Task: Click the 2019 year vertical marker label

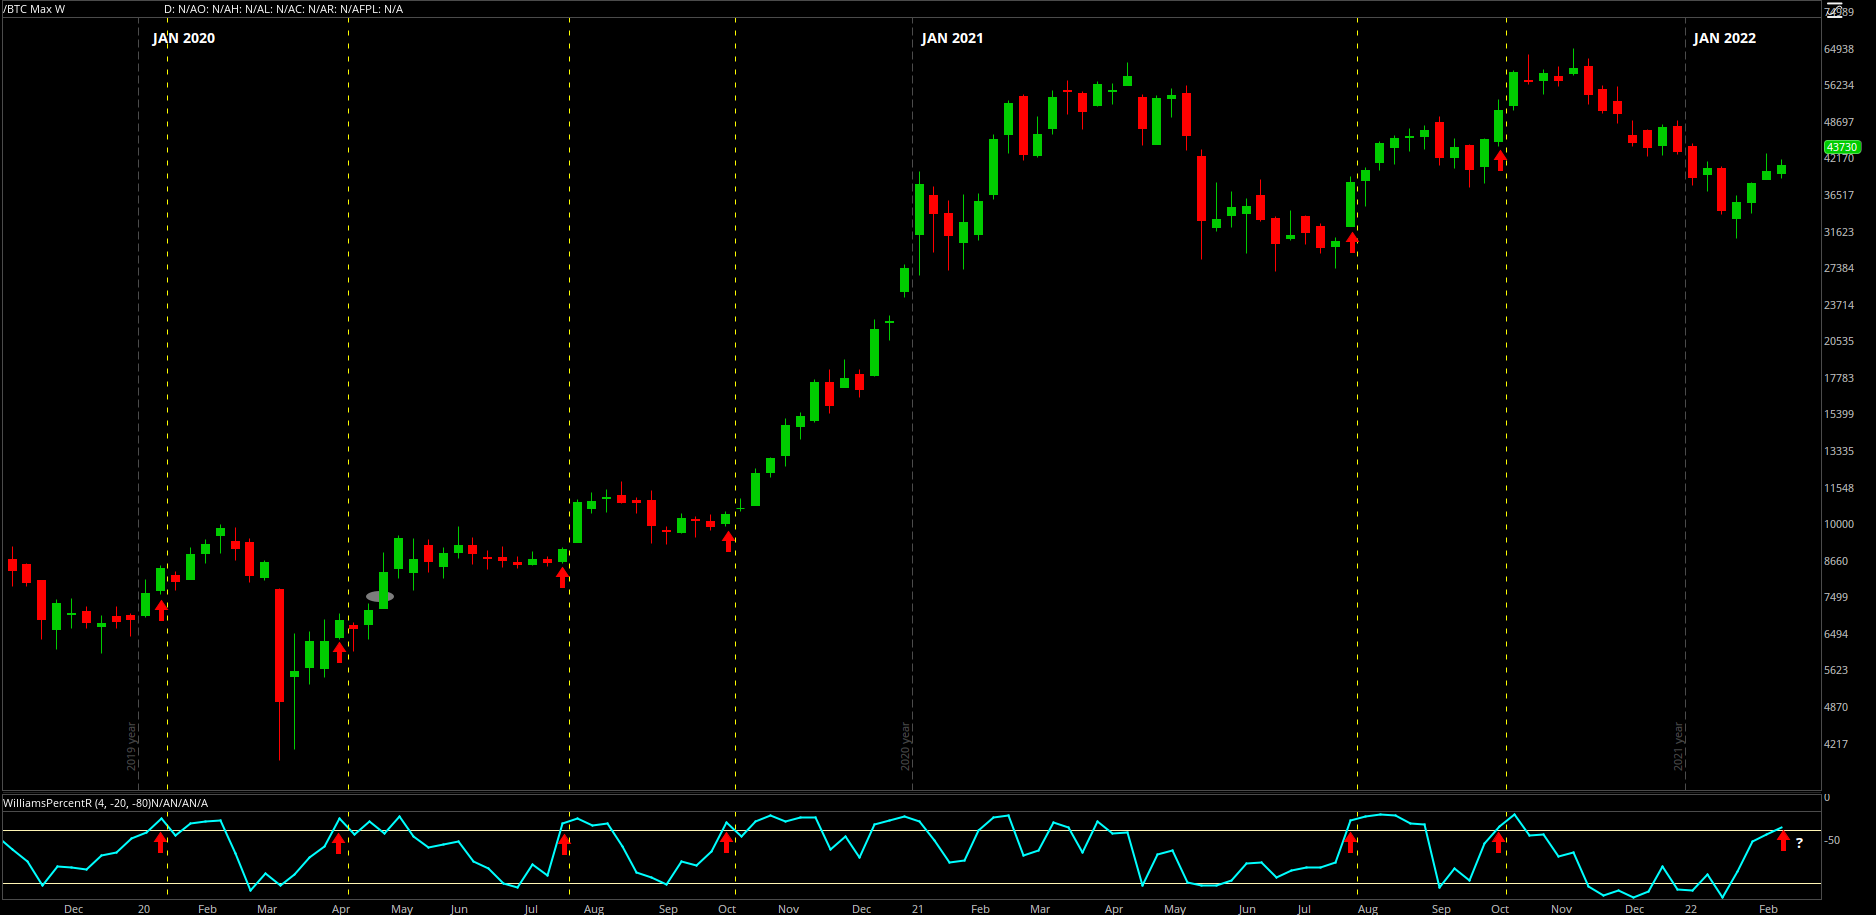Action: [x=131, y=747]
